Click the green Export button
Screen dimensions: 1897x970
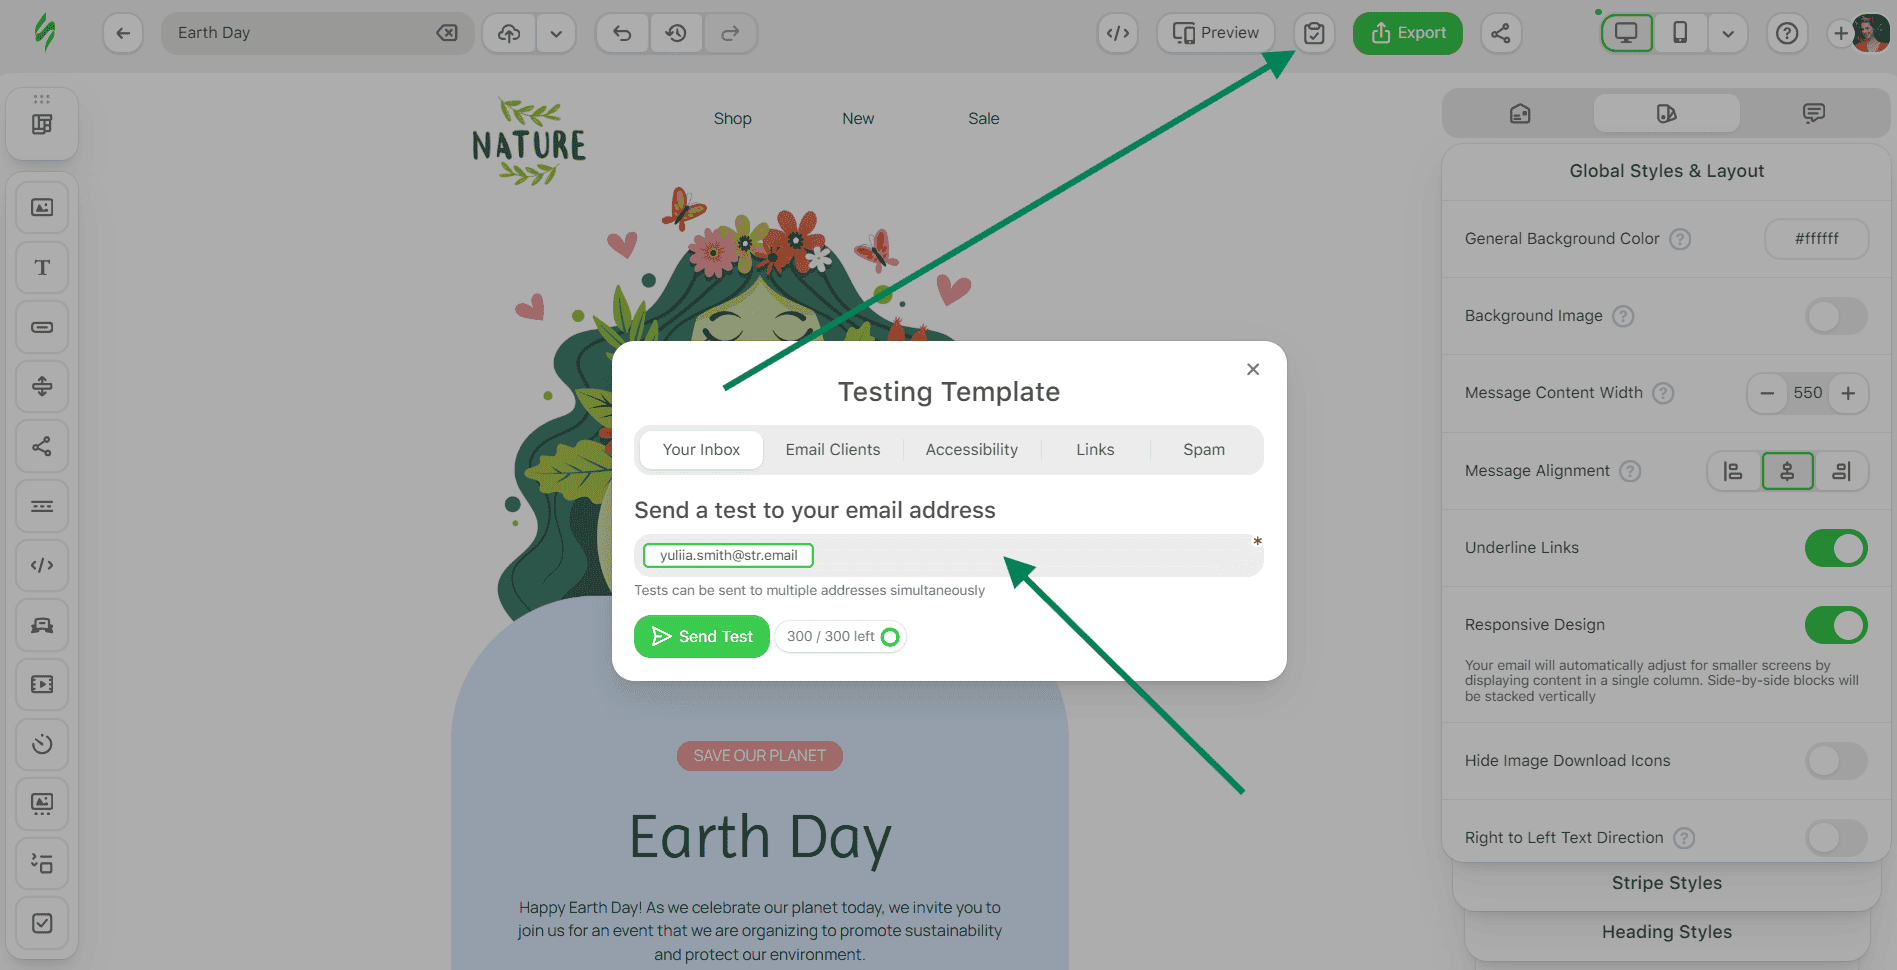(1408, 33)
